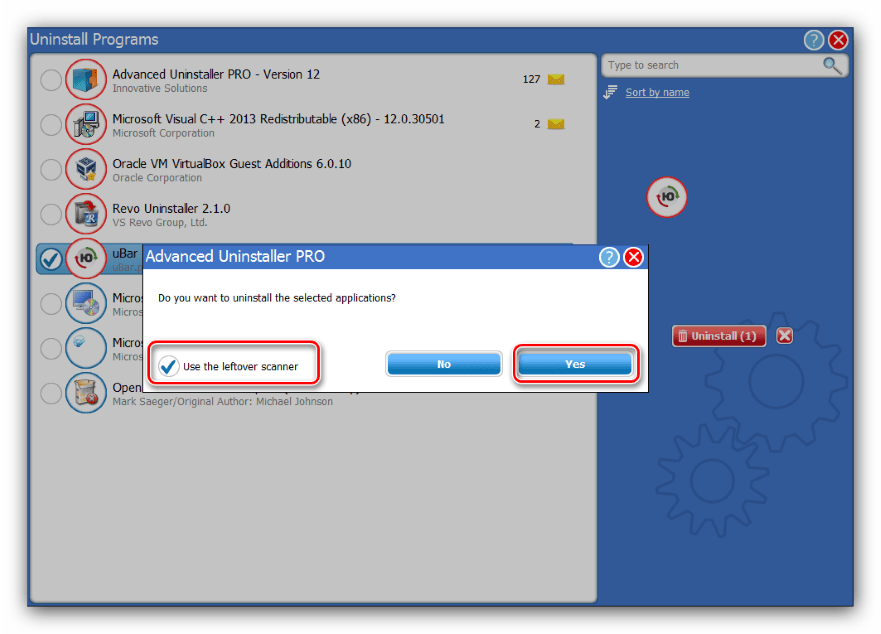
Task: Open the dialog's blue help icon
Action: click(609, 257)
